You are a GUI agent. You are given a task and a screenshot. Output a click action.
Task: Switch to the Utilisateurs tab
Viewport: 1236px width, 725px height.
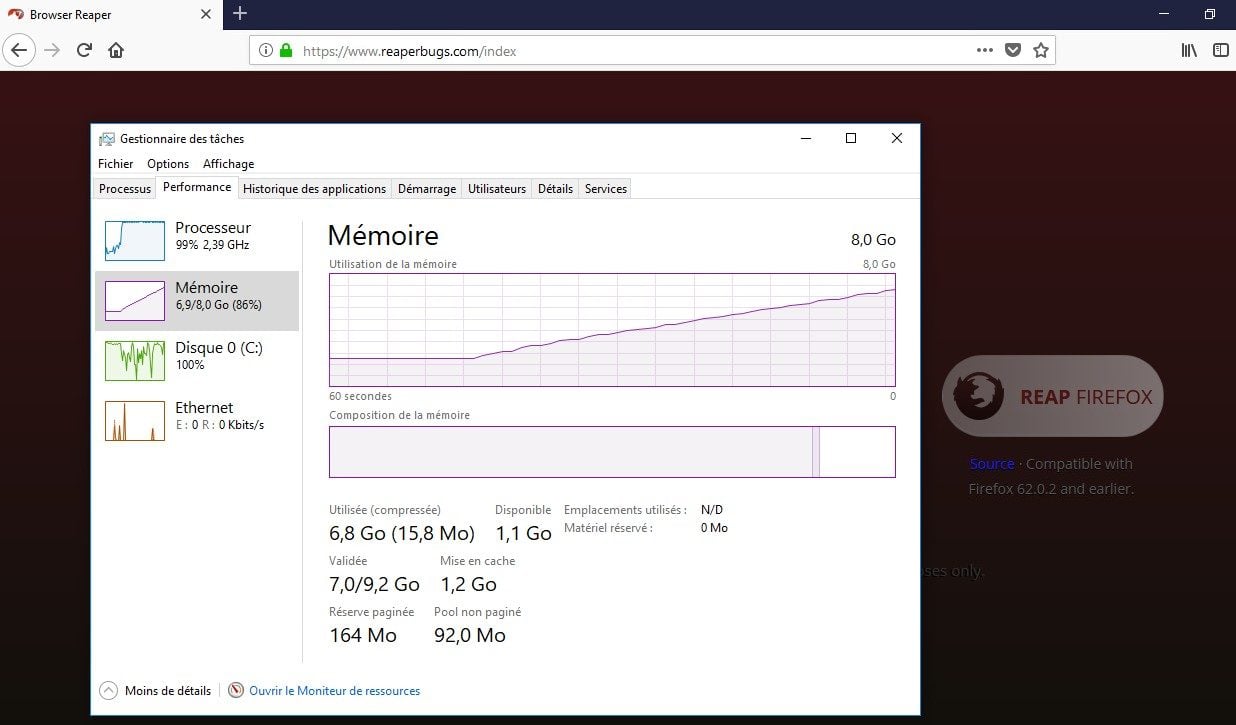tap(497, 189)
